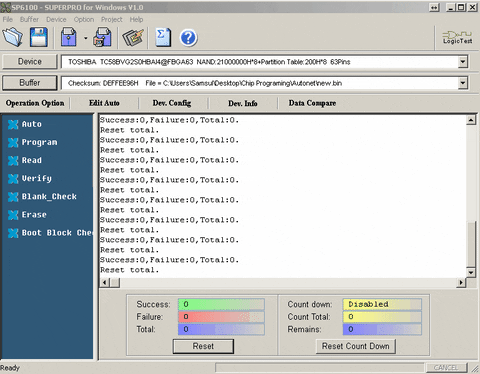Expand the TOSHIBA device dropdown

coord(463,62)
